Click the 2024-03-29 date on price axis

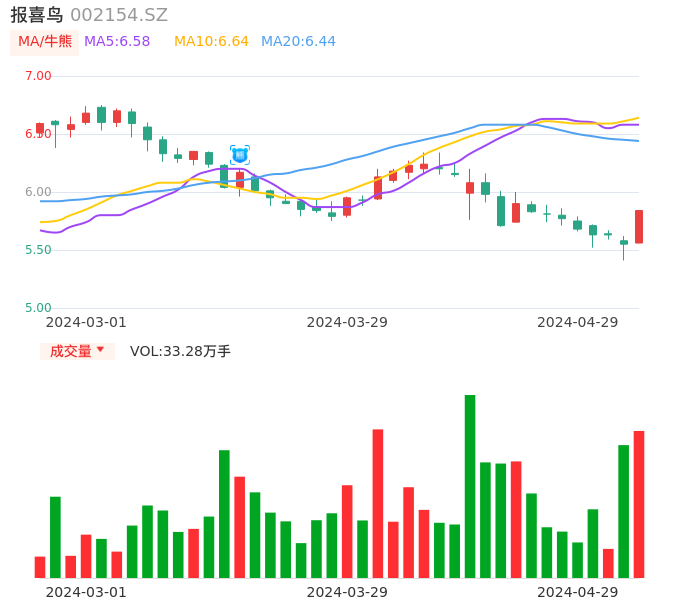click(347, 322)
